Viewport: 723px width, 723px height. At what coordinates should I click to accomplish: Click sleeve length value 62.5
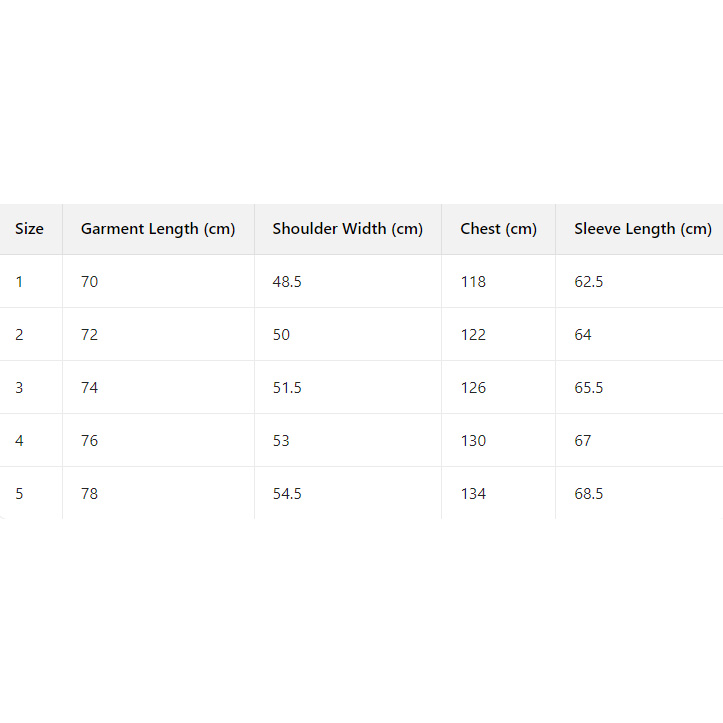(x=589, y=282)
